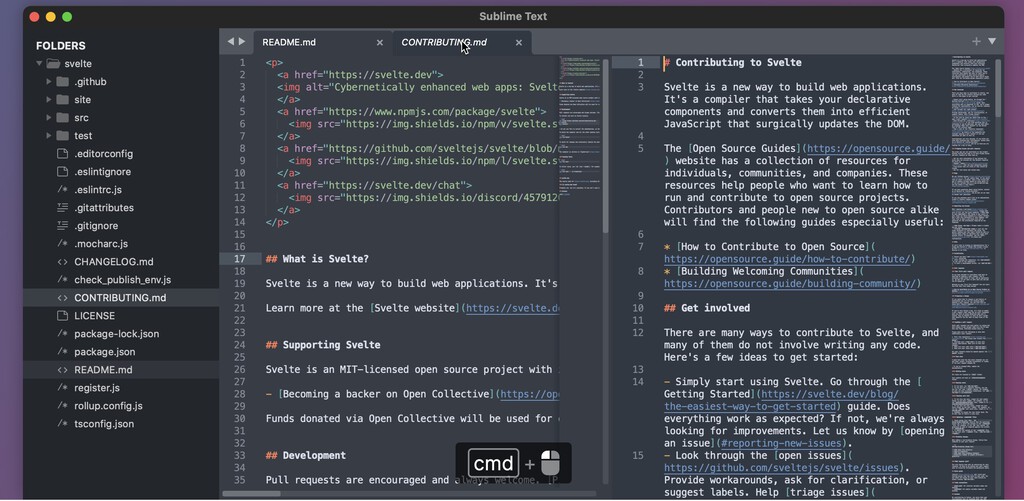The image size is (1024, 501).
Task: Click the README minimap preview
Action: [579, 124]
